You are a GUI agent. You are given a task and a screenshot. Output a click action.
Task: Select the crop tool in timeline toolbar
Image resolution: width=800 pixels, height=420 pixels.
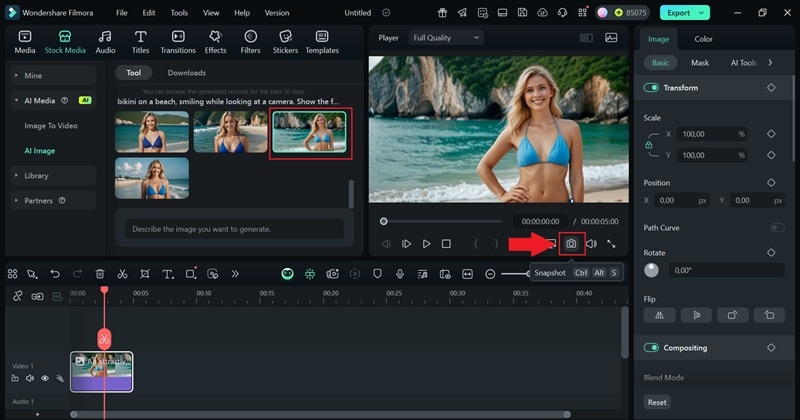145,274
